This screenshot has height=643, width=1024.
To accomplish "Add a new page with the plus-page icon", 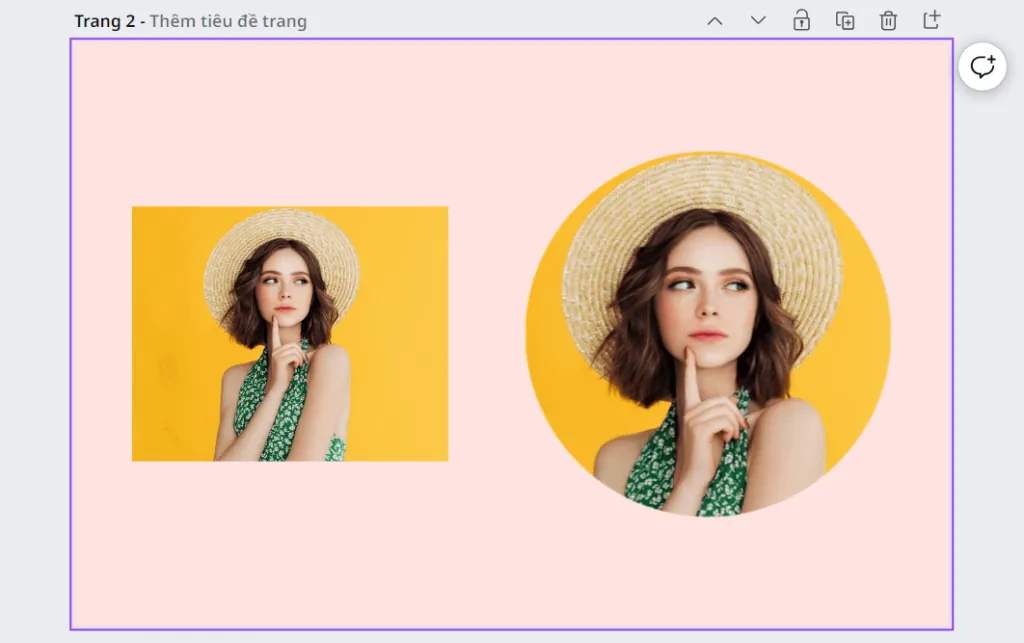I will coord(932,20).
